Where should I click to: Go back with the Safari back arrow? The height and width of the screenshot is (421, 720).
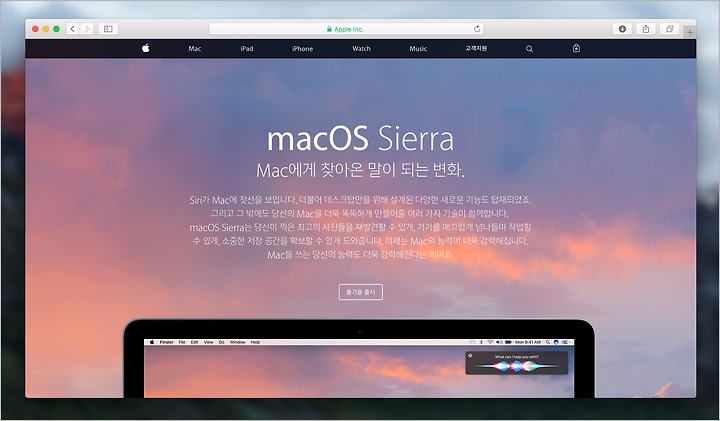[73, 29]
